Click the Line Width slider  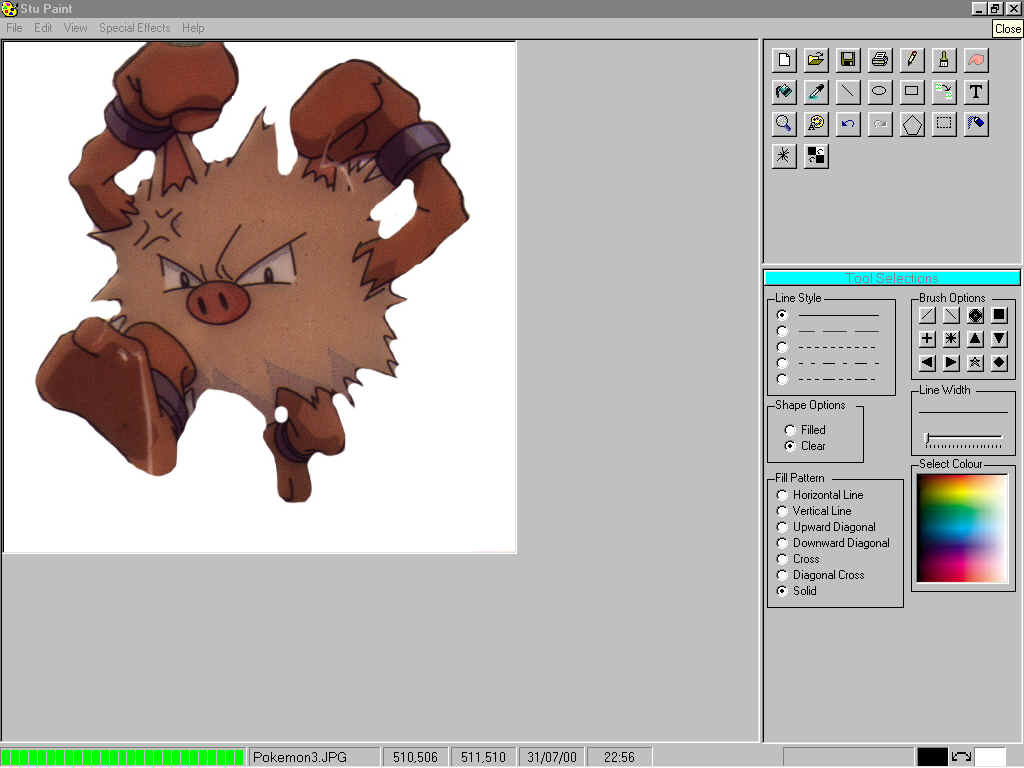pyautogui.click(x=964, y=438)
